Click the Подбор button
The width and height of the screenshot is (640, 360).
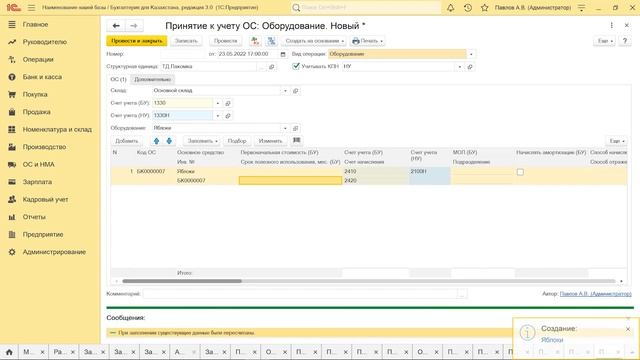(237, 141)
